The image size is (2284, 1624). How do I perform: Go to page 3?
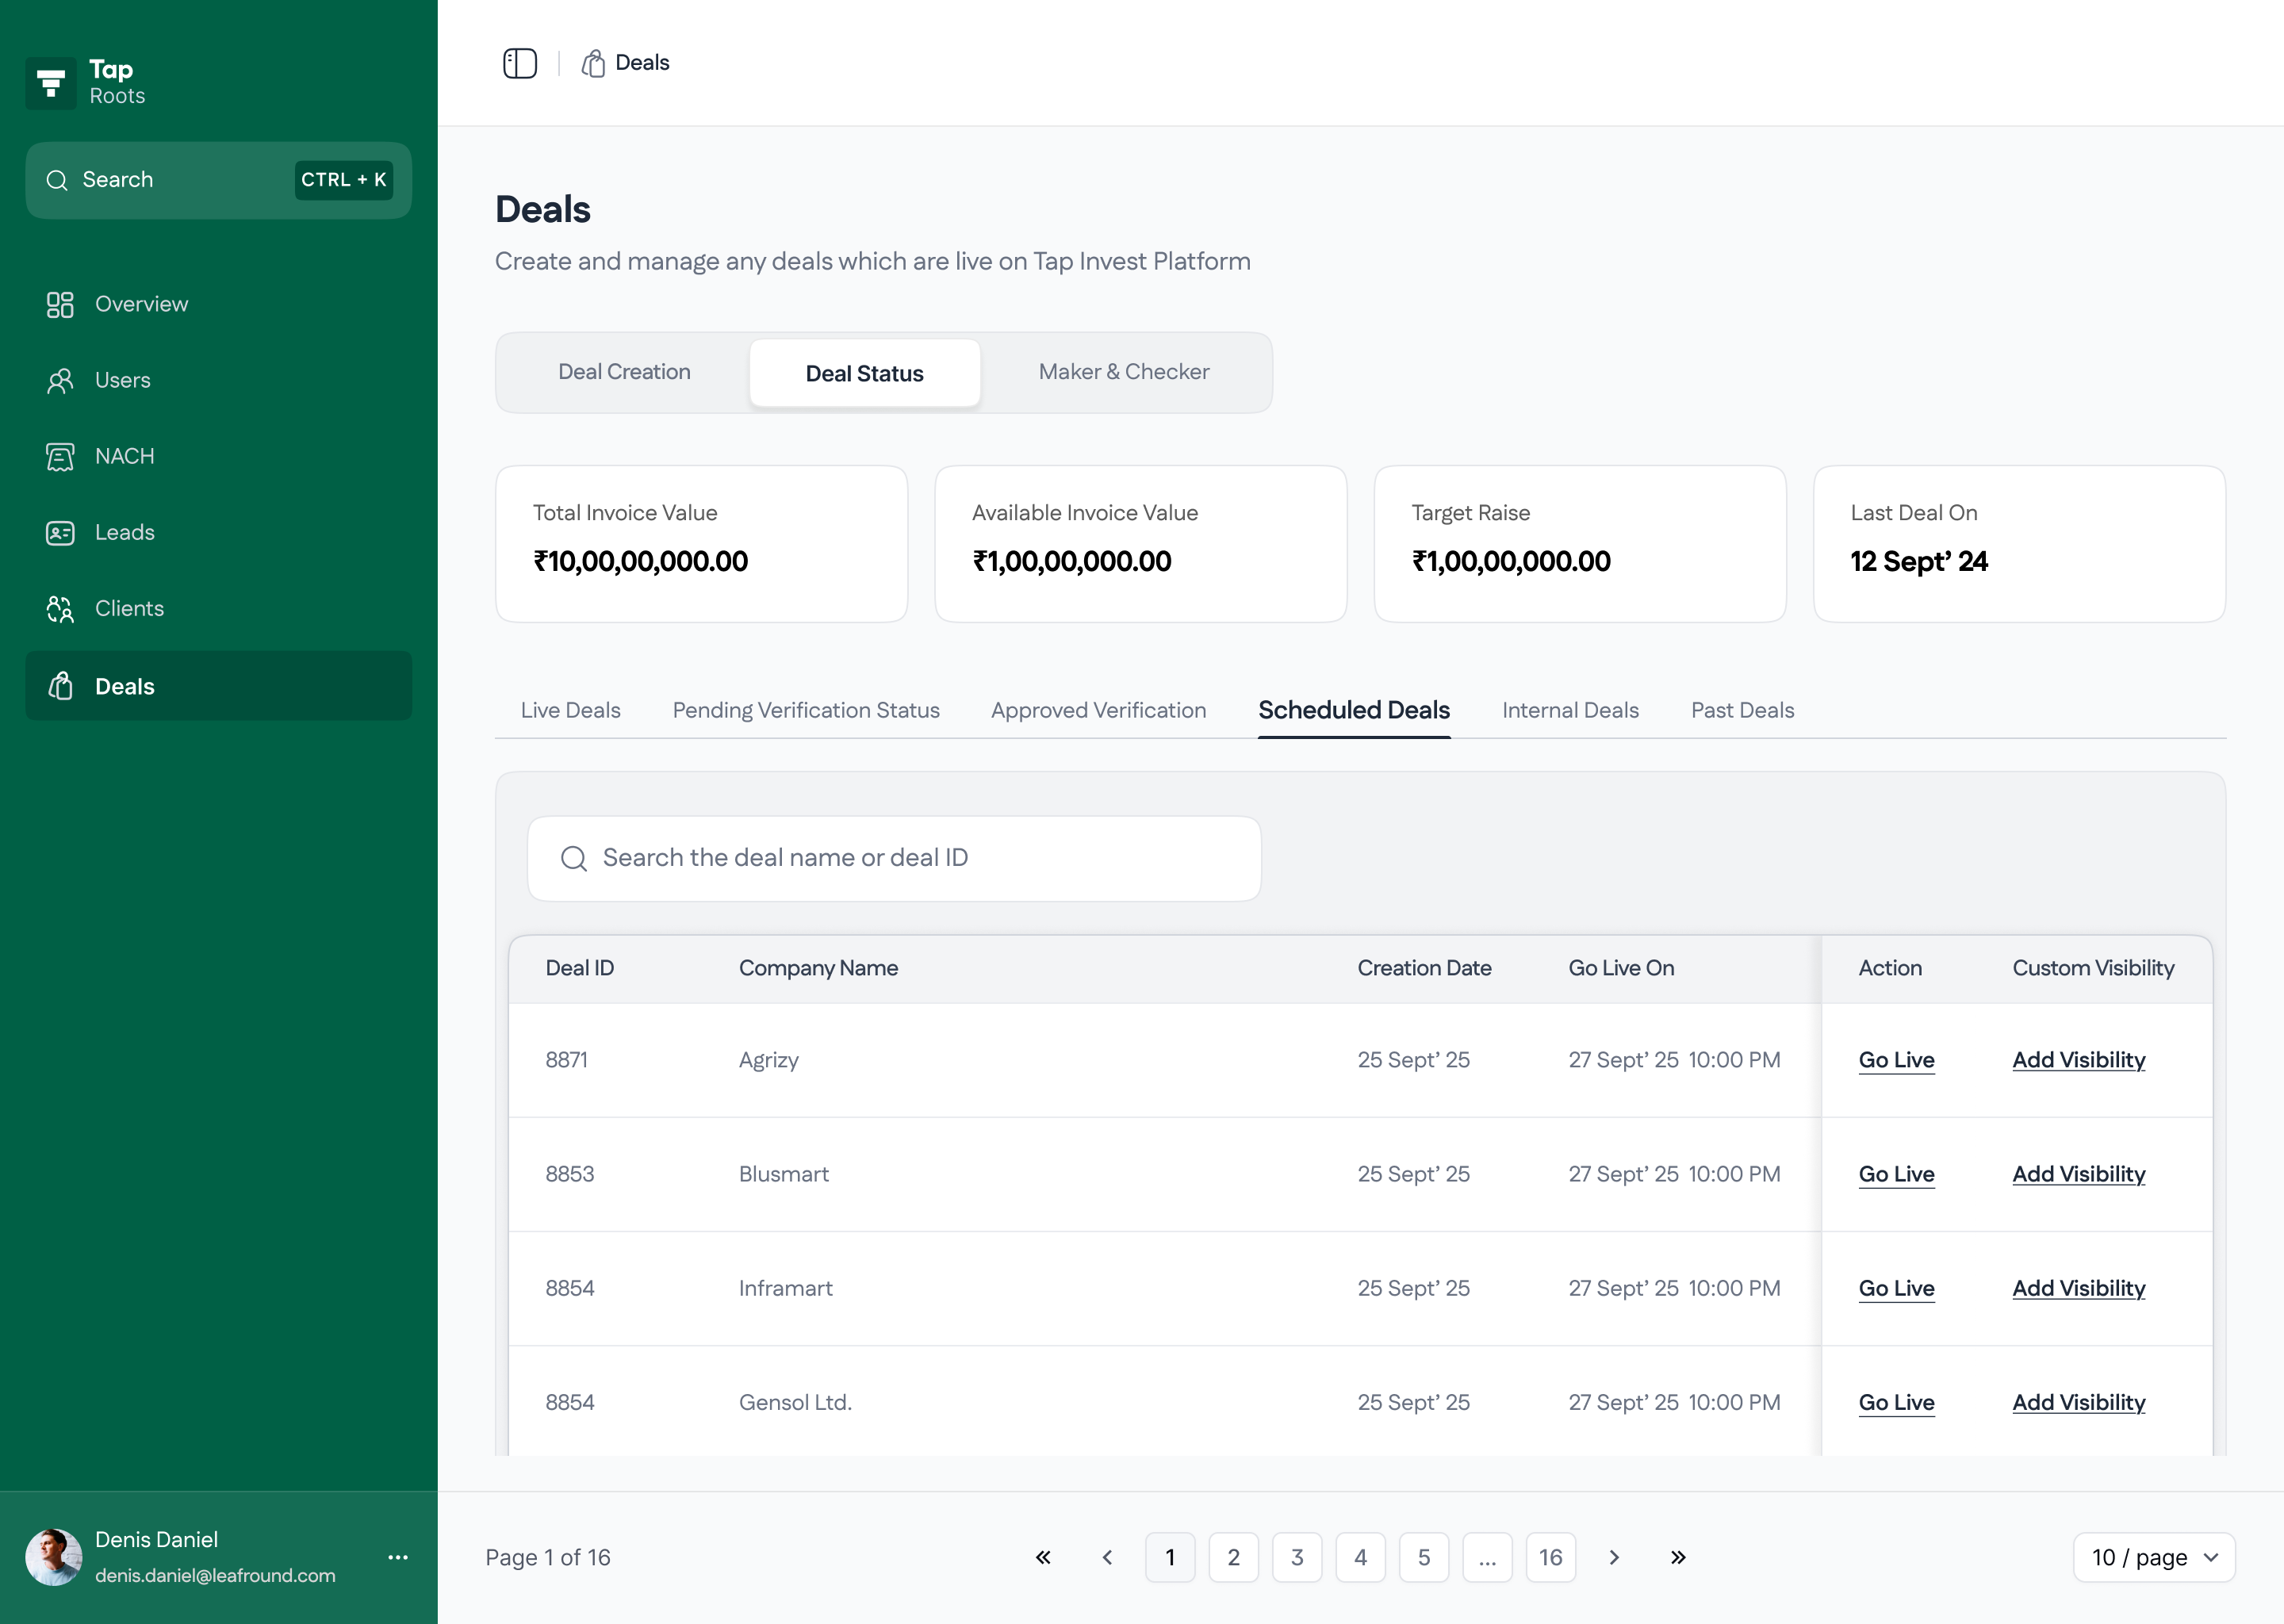click(1297, 1557)
